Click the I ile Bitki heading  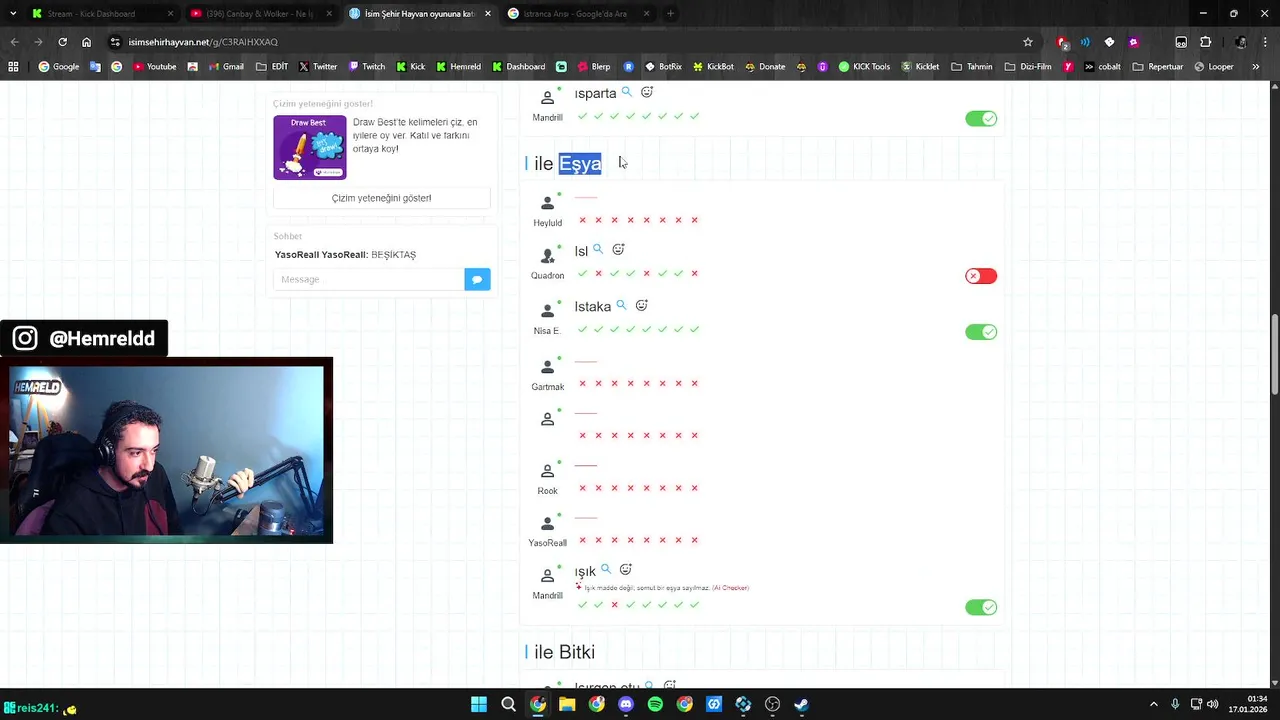(560, 652)
